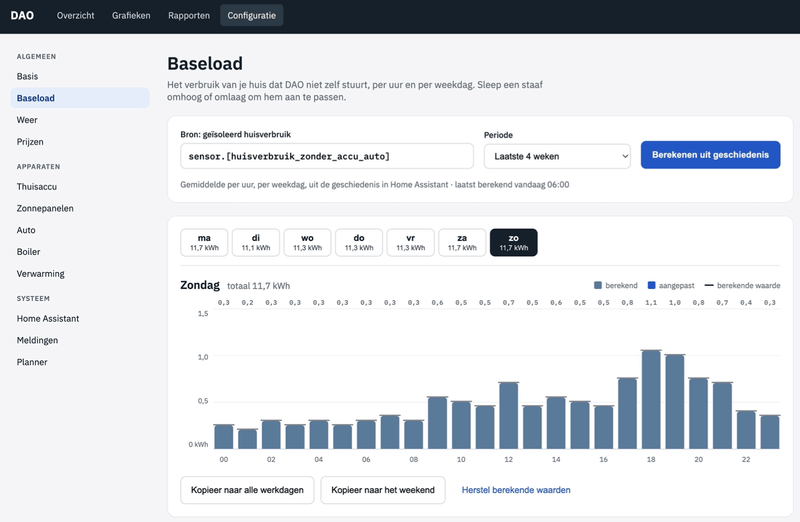Select Baseload in the sidebar
This screenshot has width=800, height=522.
point(80,98)
